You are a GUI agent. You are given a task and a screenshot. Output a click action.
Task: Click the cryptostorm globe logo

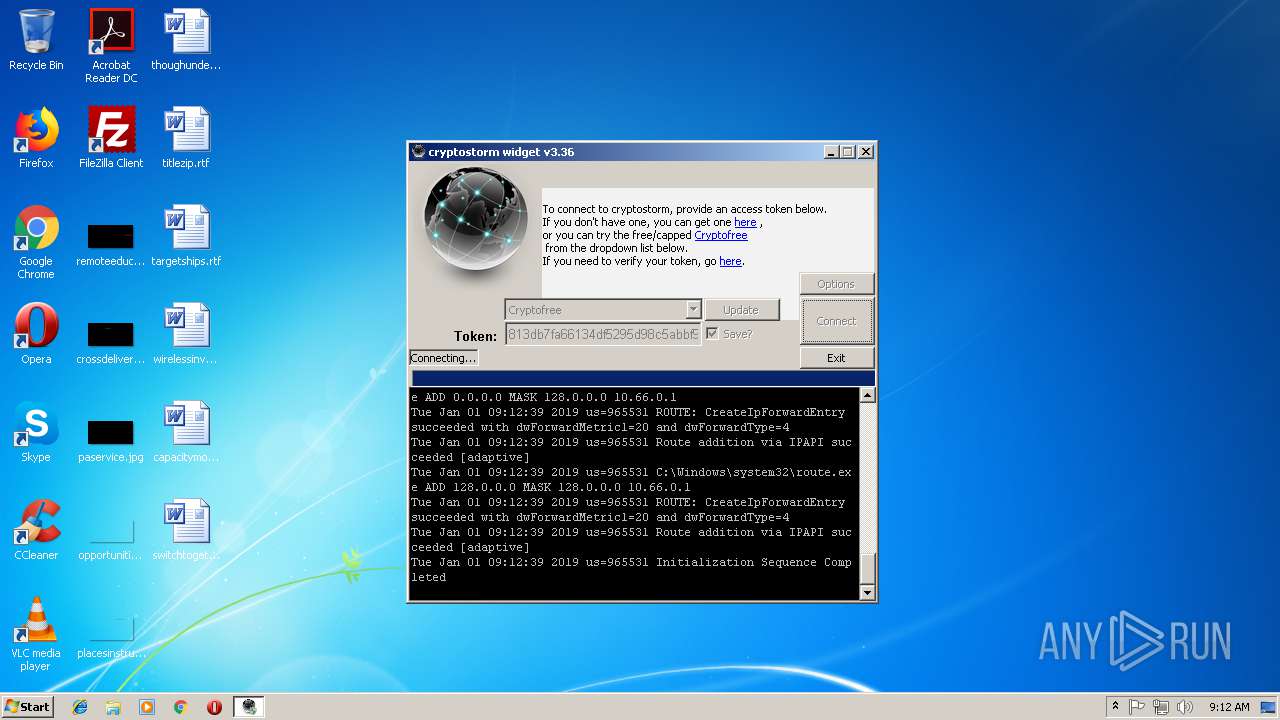pos(475,219)
